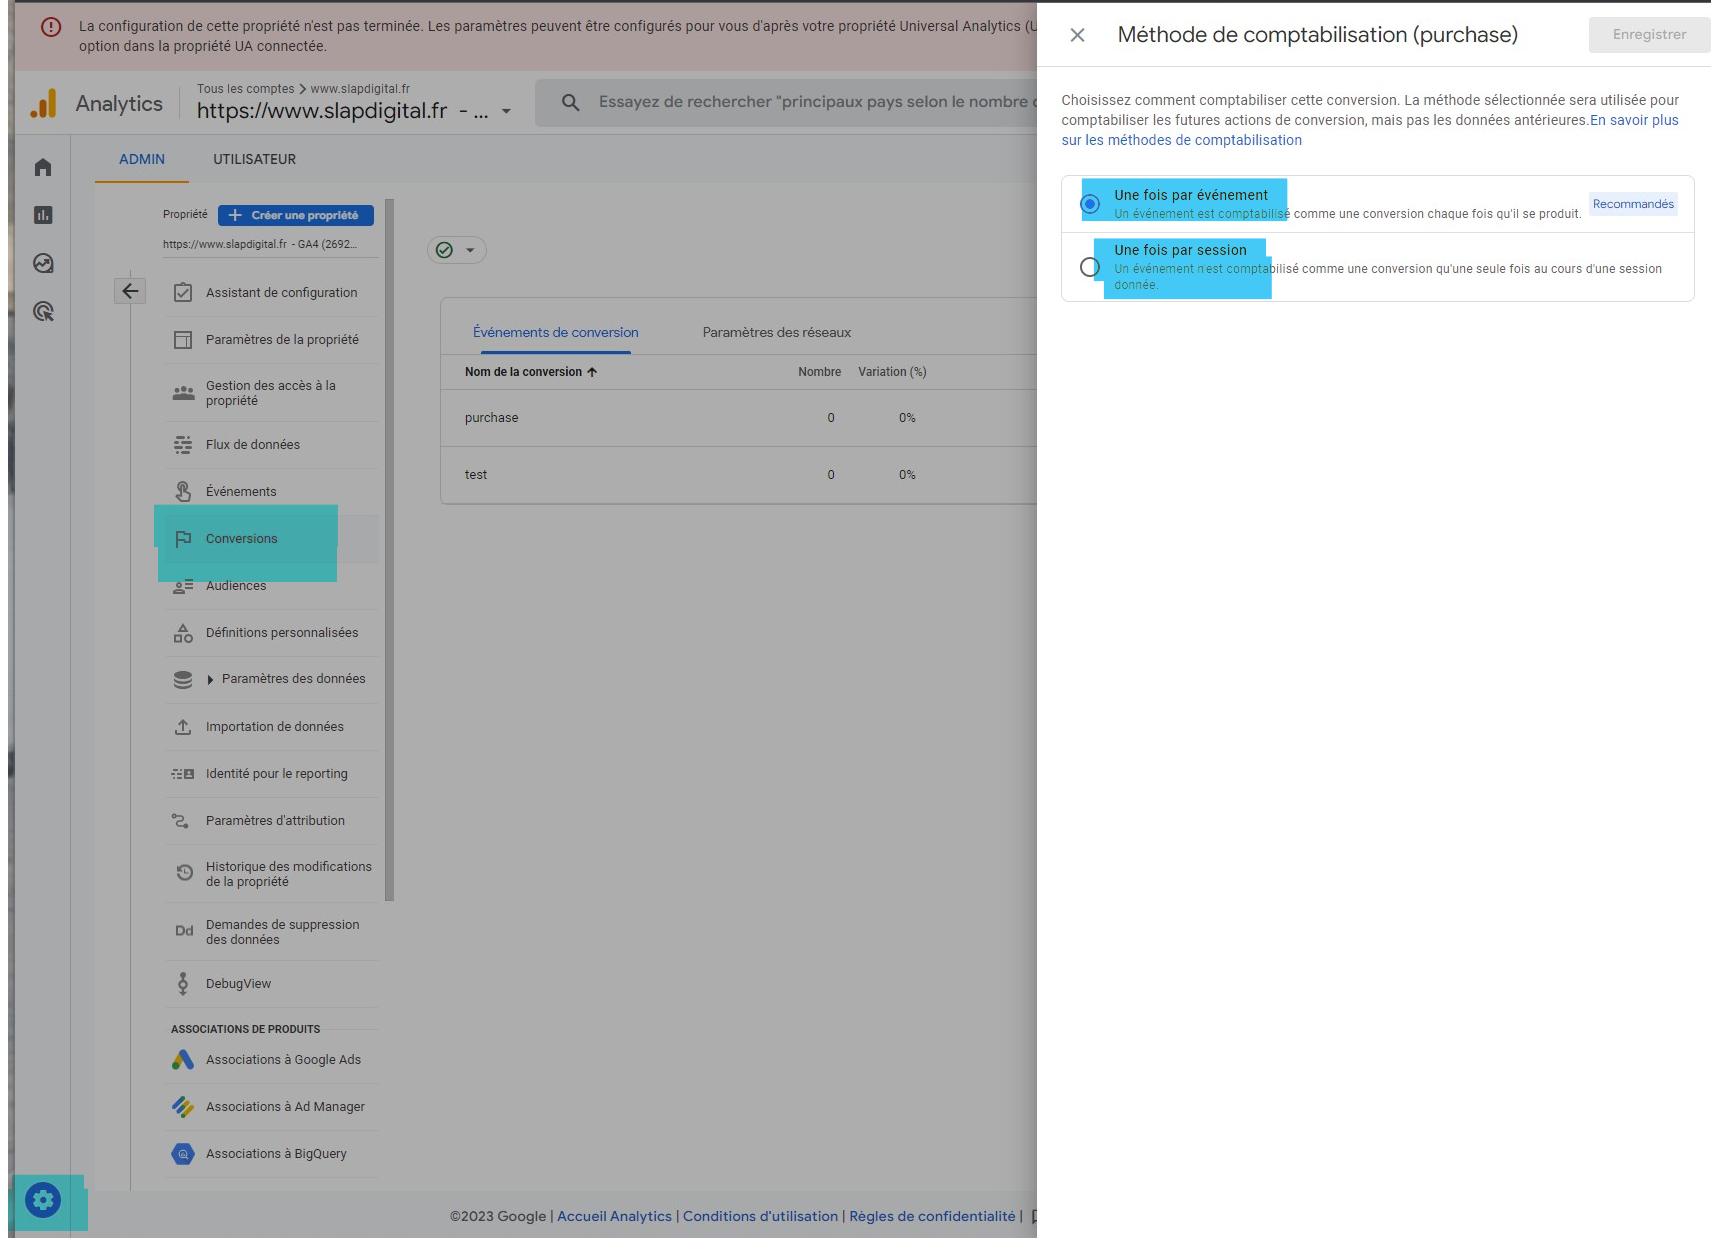Click the search magnifier icon

coord(569,101)
